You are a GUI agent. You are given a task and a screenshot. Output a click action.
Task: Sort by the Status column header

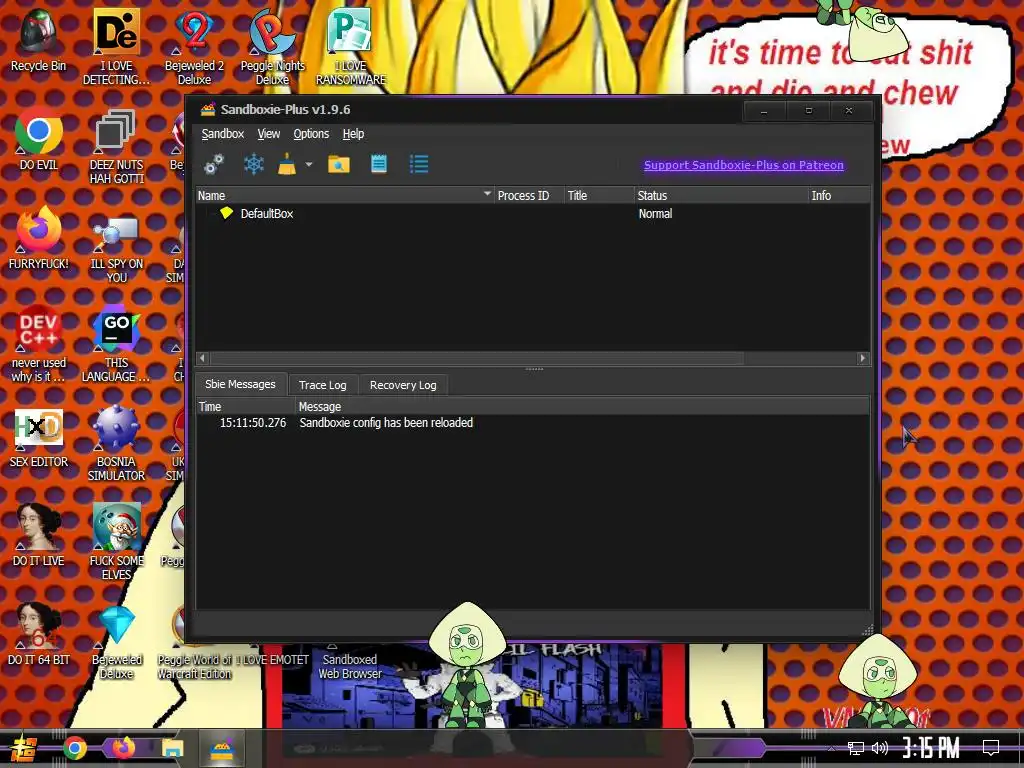[x=721, y=195]
